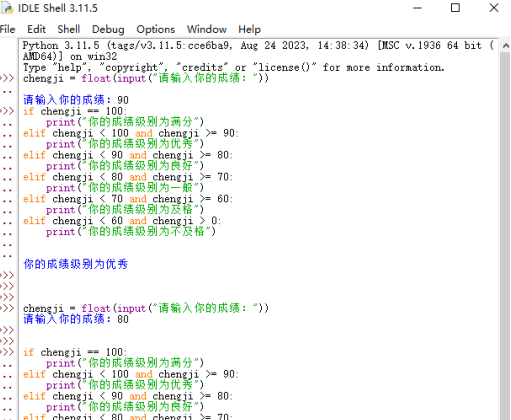Click the print statement for 及格

[x=125, y=210]
